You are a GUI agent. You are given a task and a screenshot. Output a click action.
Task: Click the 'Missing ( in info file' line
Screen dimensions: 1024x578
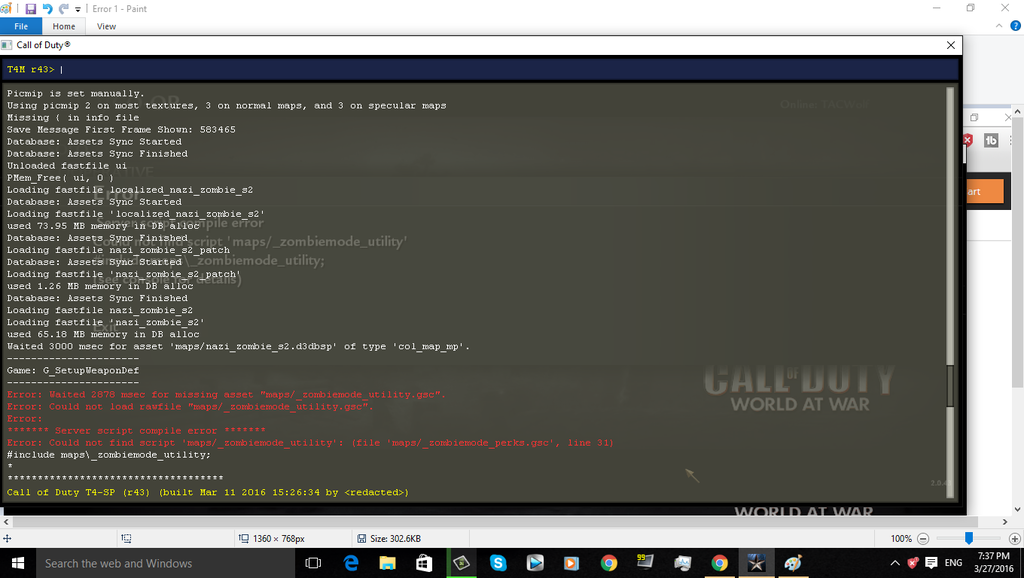73,118
